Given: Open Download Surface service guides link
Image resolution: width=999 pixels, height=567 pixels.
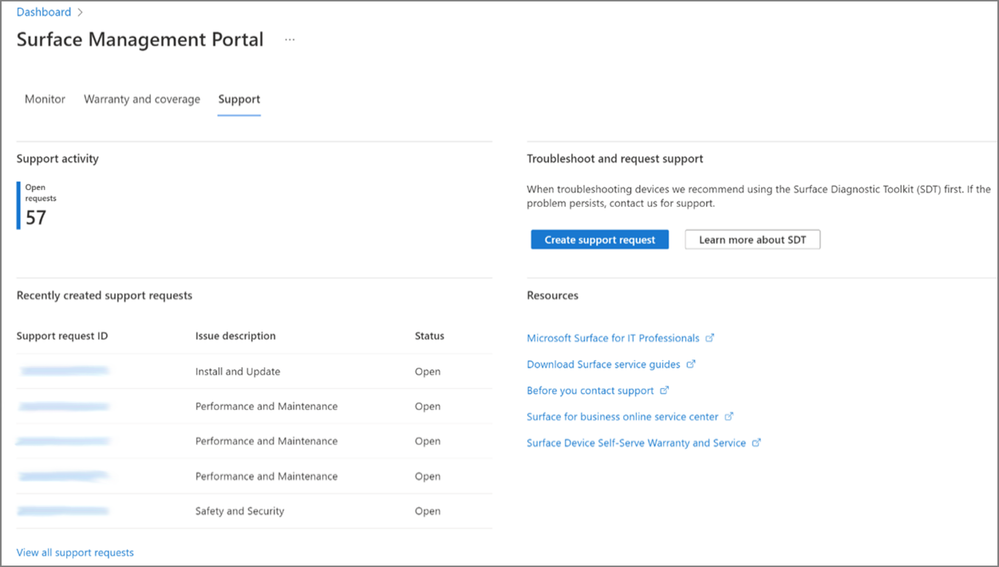Looking at the screenshot, I should [603, 364].
